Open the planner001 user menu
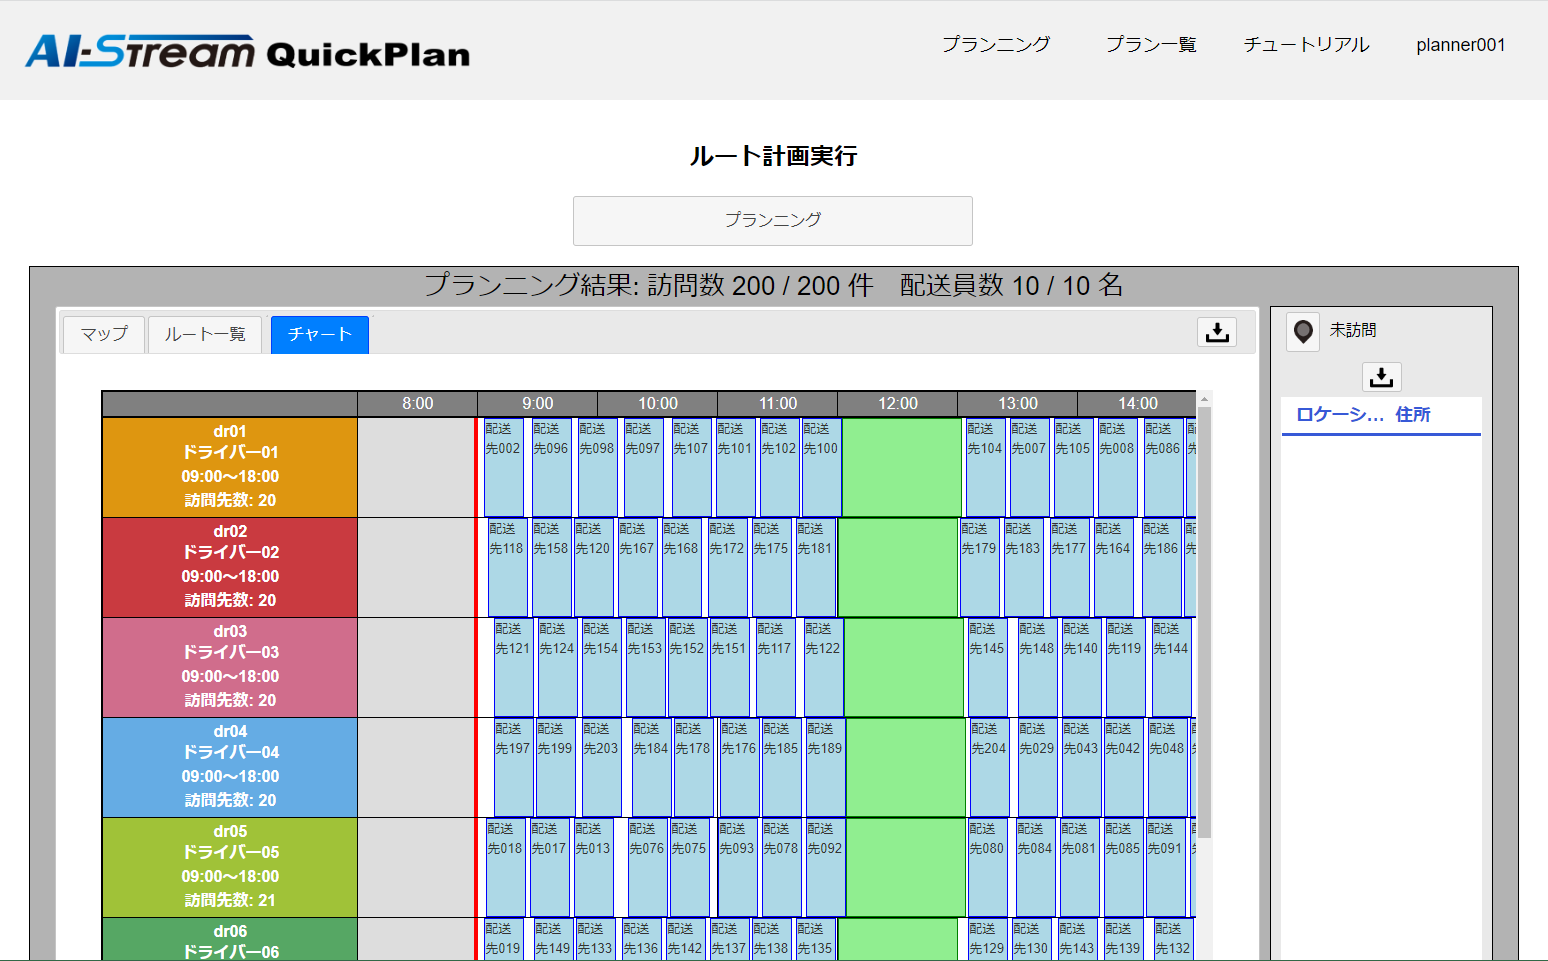Viewport: 1548px width, 961px height. [1460, 45]
